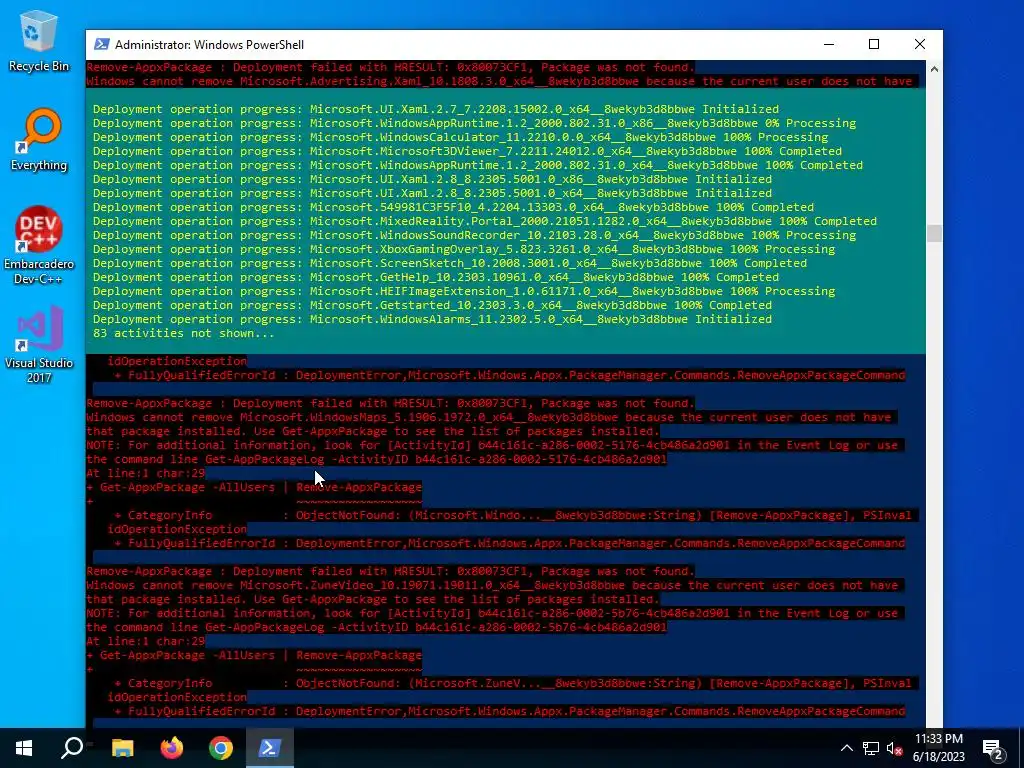This screenshot has height=768, width=1024.
Task: Select the Everything search desktop shortcut
Action: pos(39,140)
